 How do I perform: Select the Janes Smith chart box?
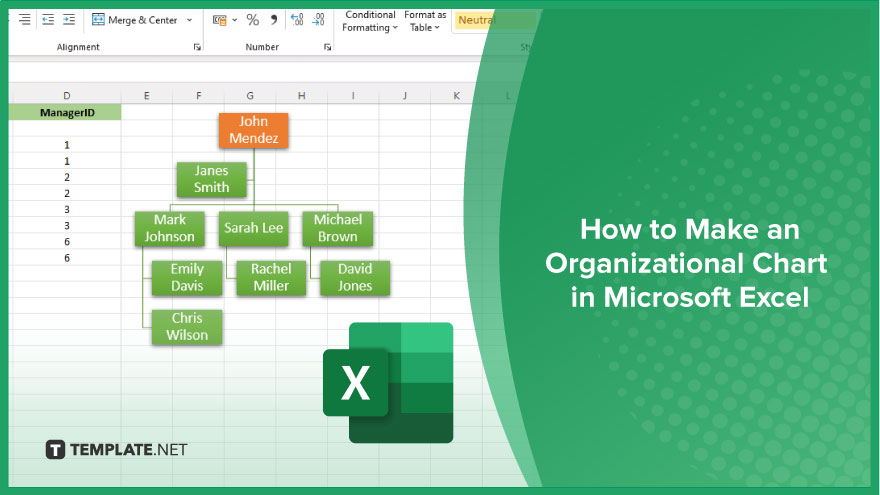click(212, 180)
